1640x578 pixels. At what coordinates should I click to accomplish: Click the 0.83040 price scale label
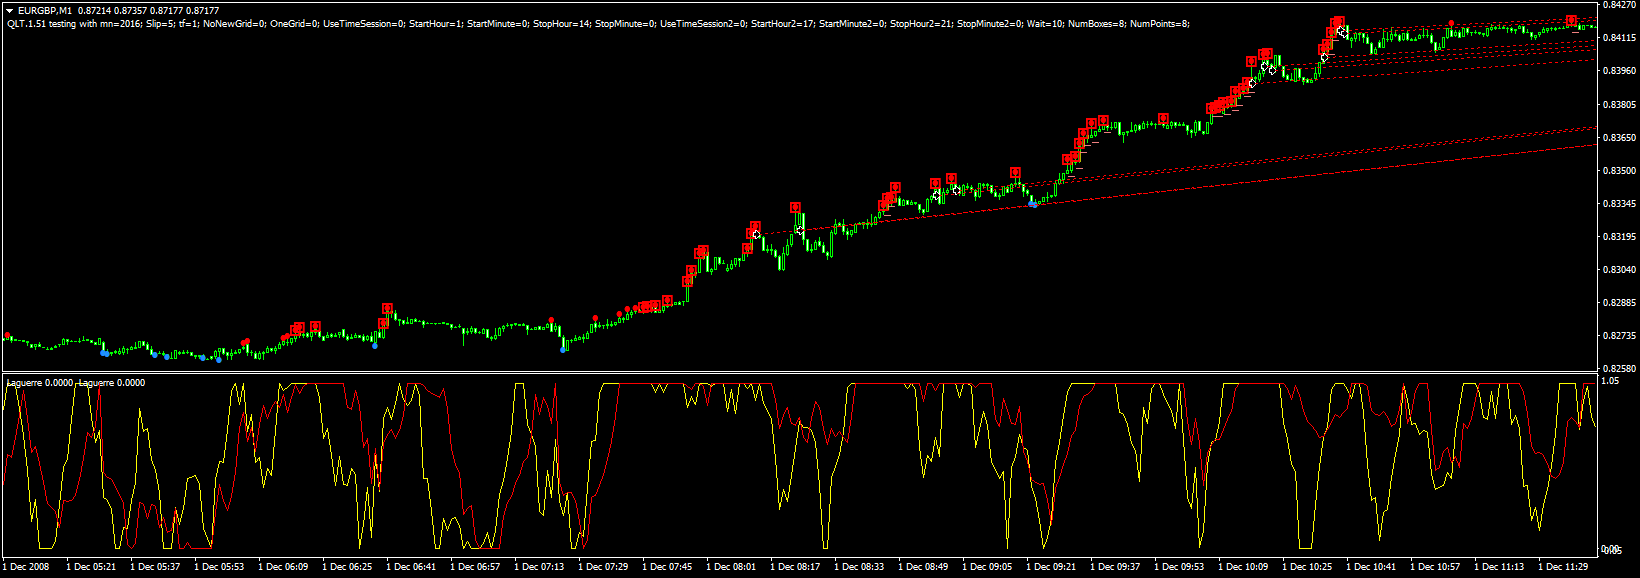click(x=1619, y=269)
